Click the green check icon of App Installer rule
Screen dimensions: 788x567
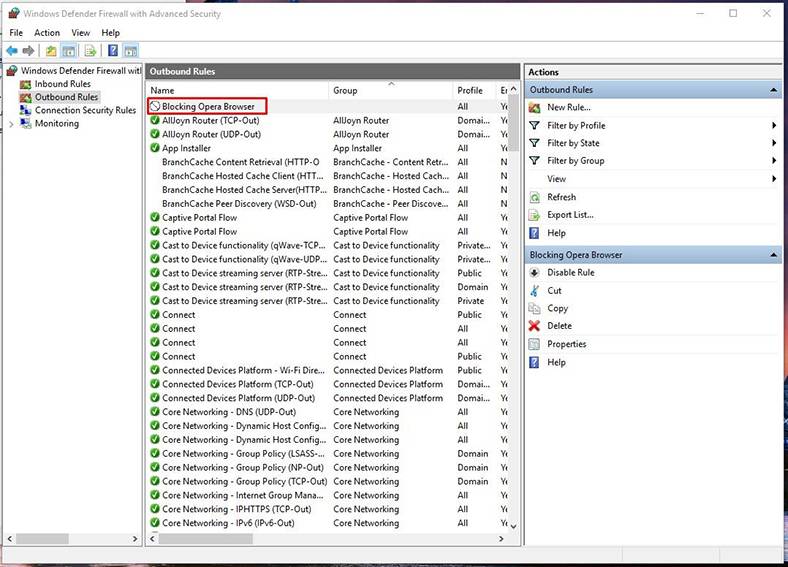coord(155,148)
